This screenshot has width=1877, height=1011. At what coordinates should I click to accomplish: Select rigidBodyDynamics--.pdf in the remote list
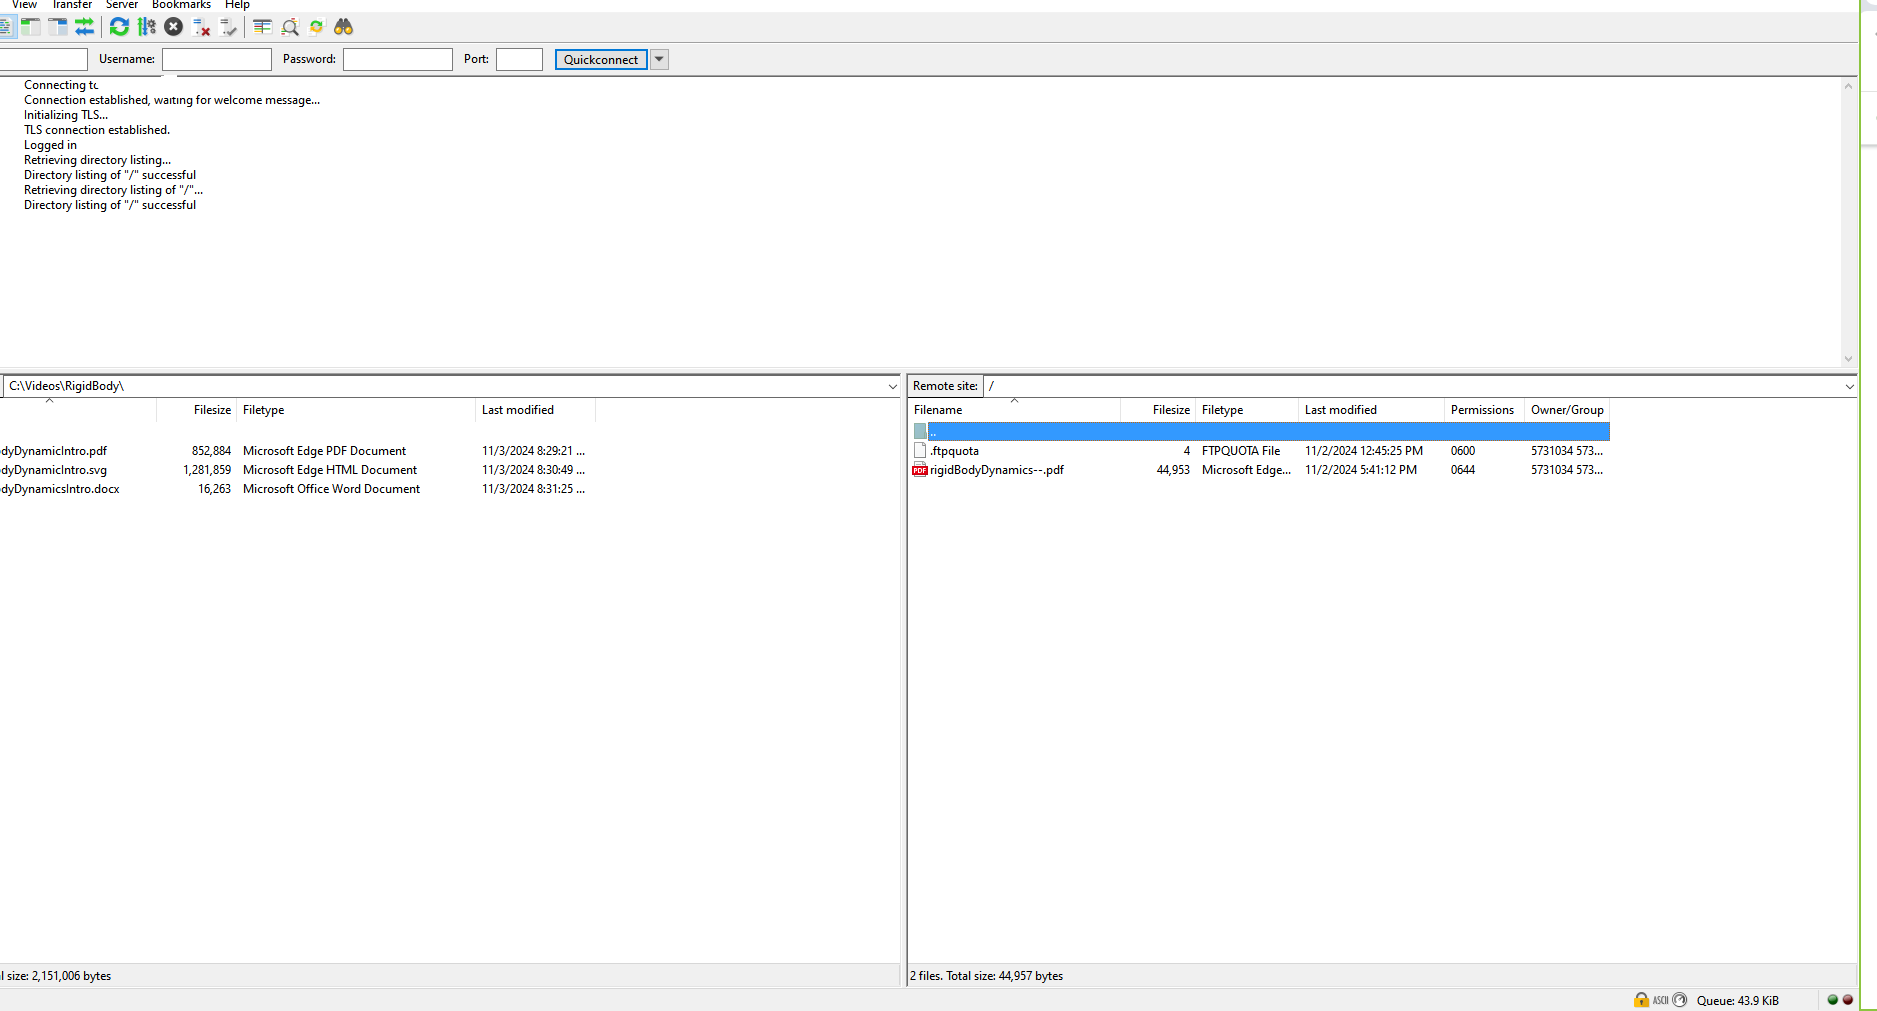(x=996, y=470)
